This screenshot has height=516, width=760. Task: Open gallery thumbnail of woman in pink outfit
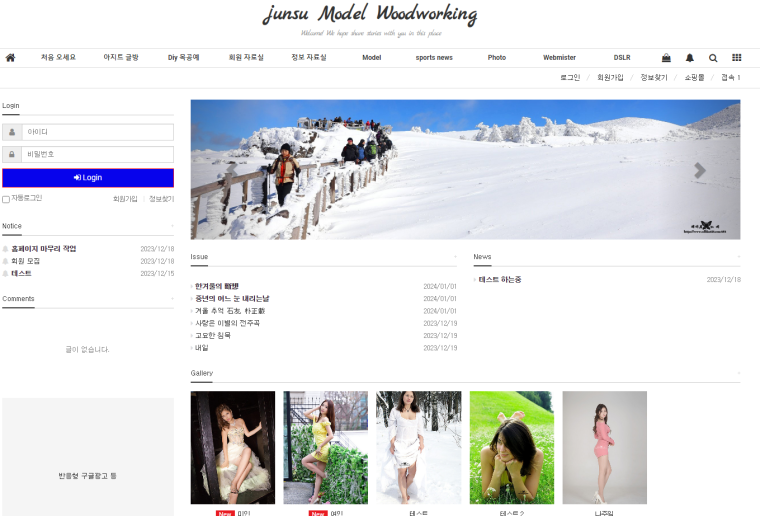tap(604, 447)
